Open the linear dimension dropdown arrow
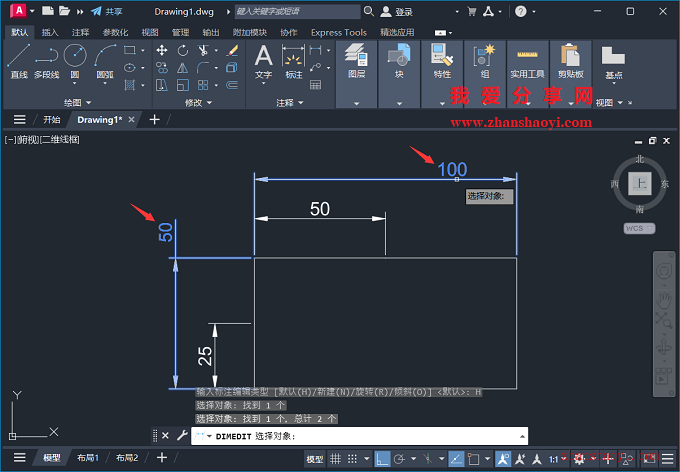The width and height of the screenshot is (680, 472). (328, 50)
